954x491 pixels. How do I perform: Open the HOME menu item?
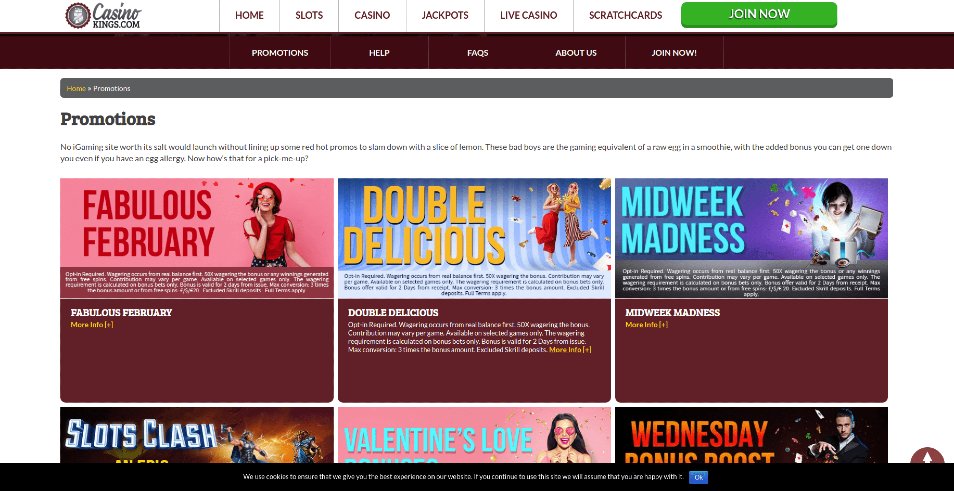pos(249,15)
